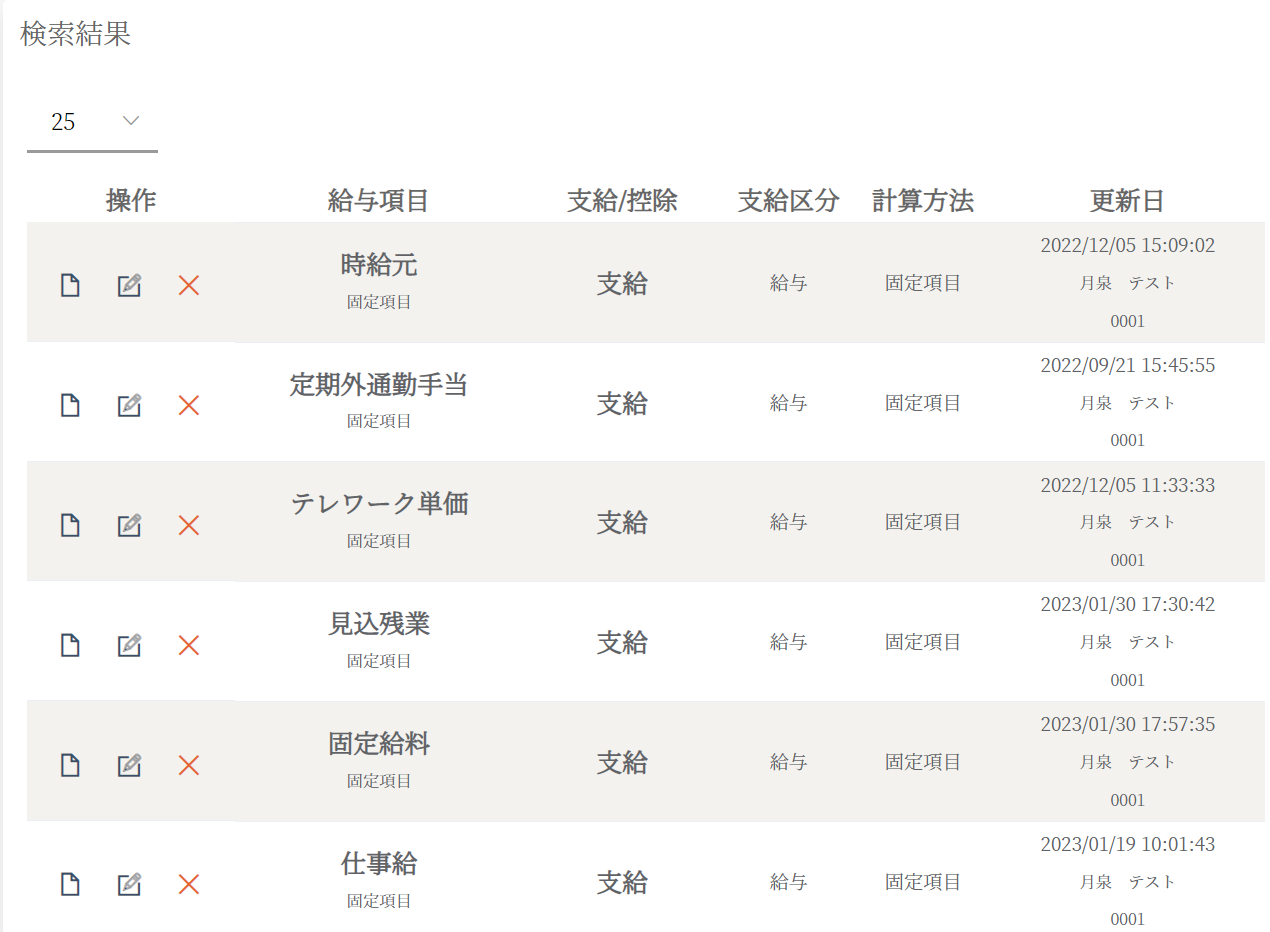Delete the 定期外通勤手当 row
The image size is (1270, 932).
[x=188, y=405]
